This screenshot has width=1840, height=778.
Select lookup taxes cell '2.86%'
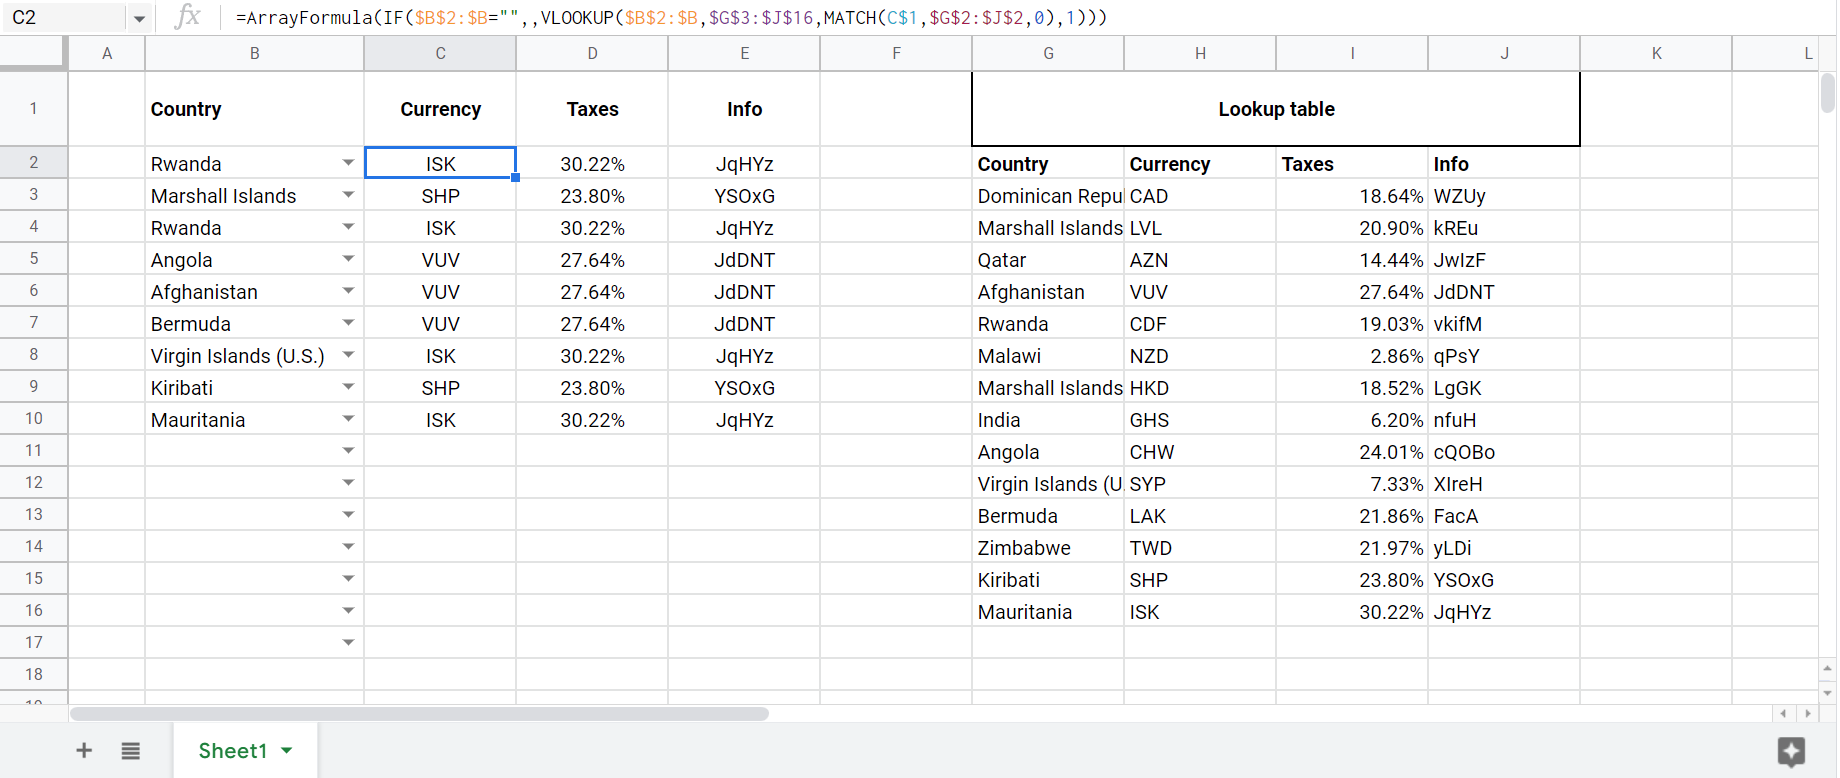(x=1352, y=355)
